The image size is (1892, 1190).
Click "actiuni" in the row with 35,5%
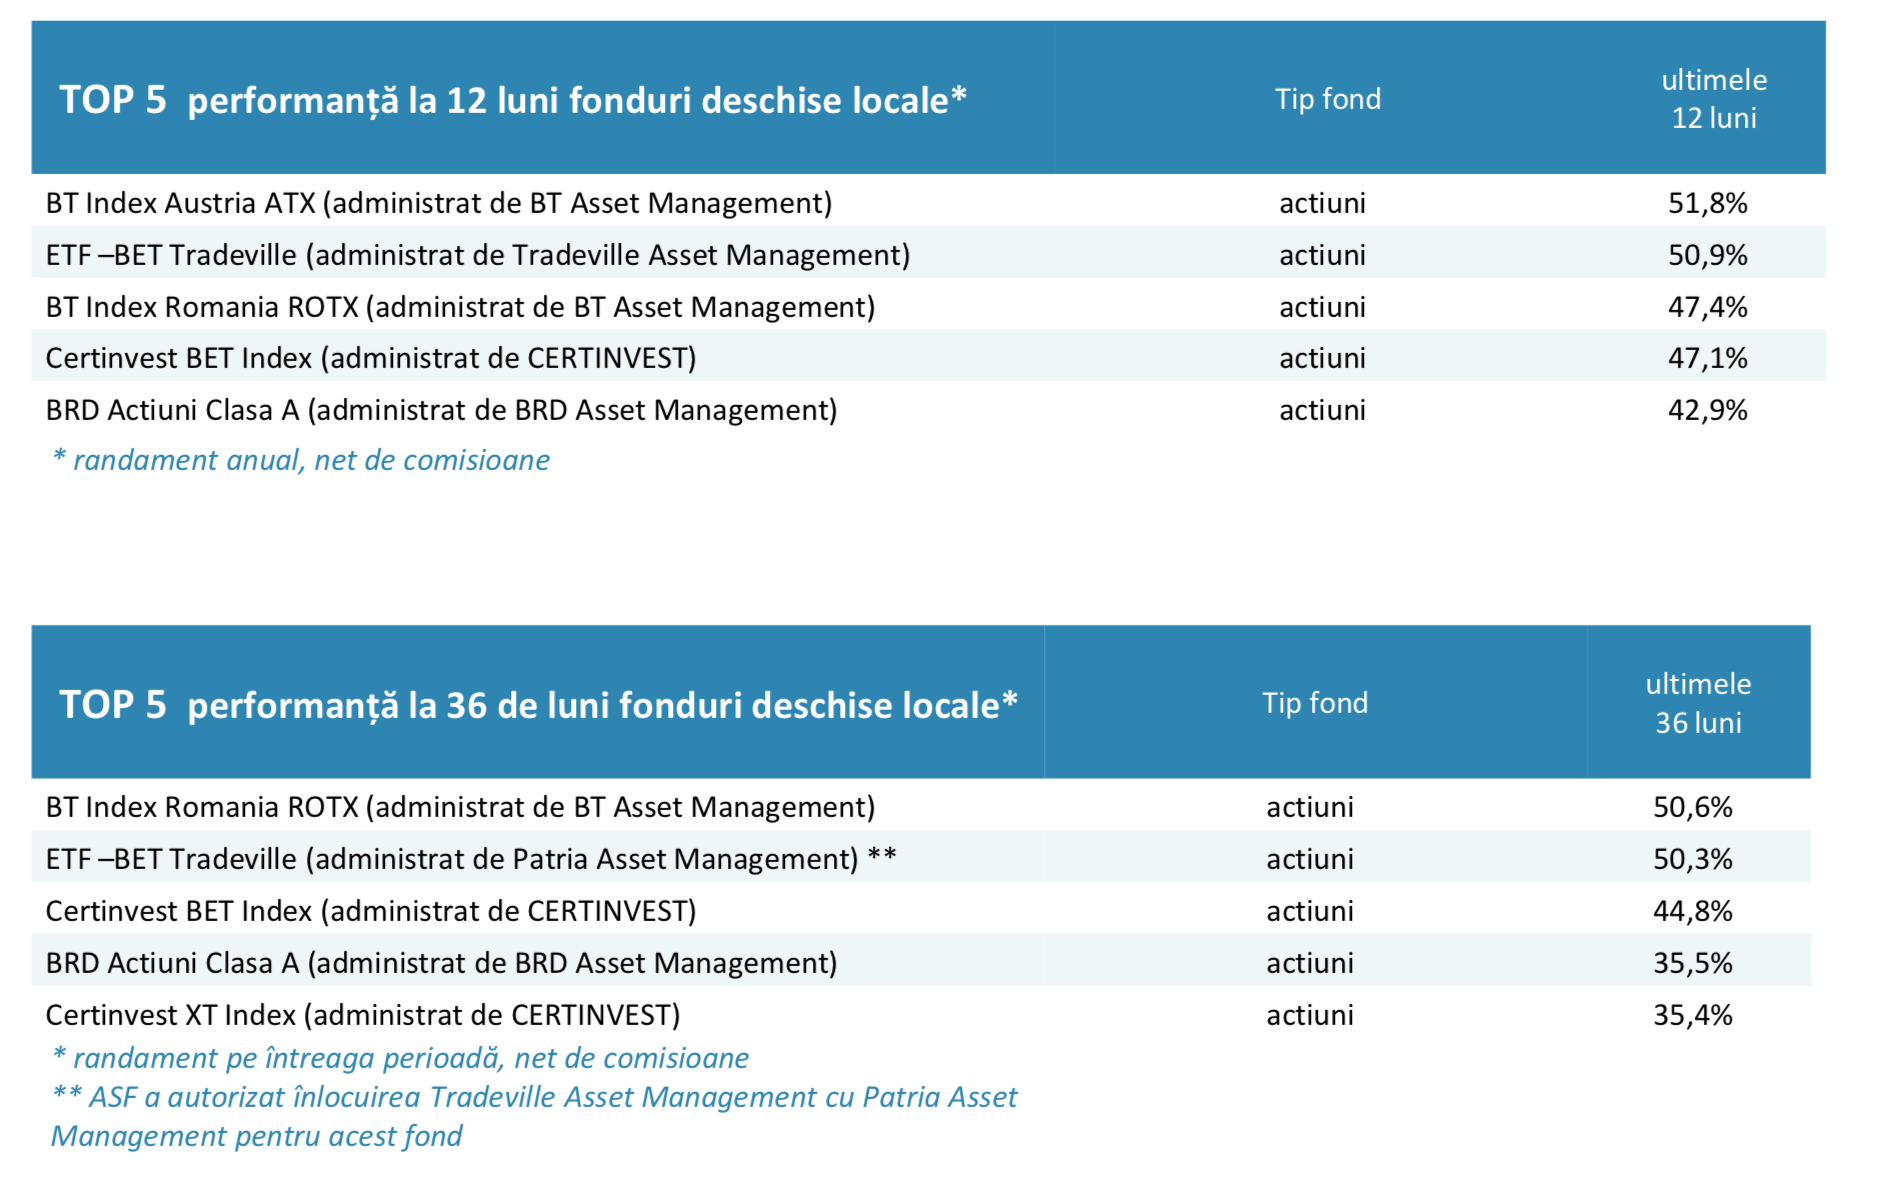[x=1310, y=963]
